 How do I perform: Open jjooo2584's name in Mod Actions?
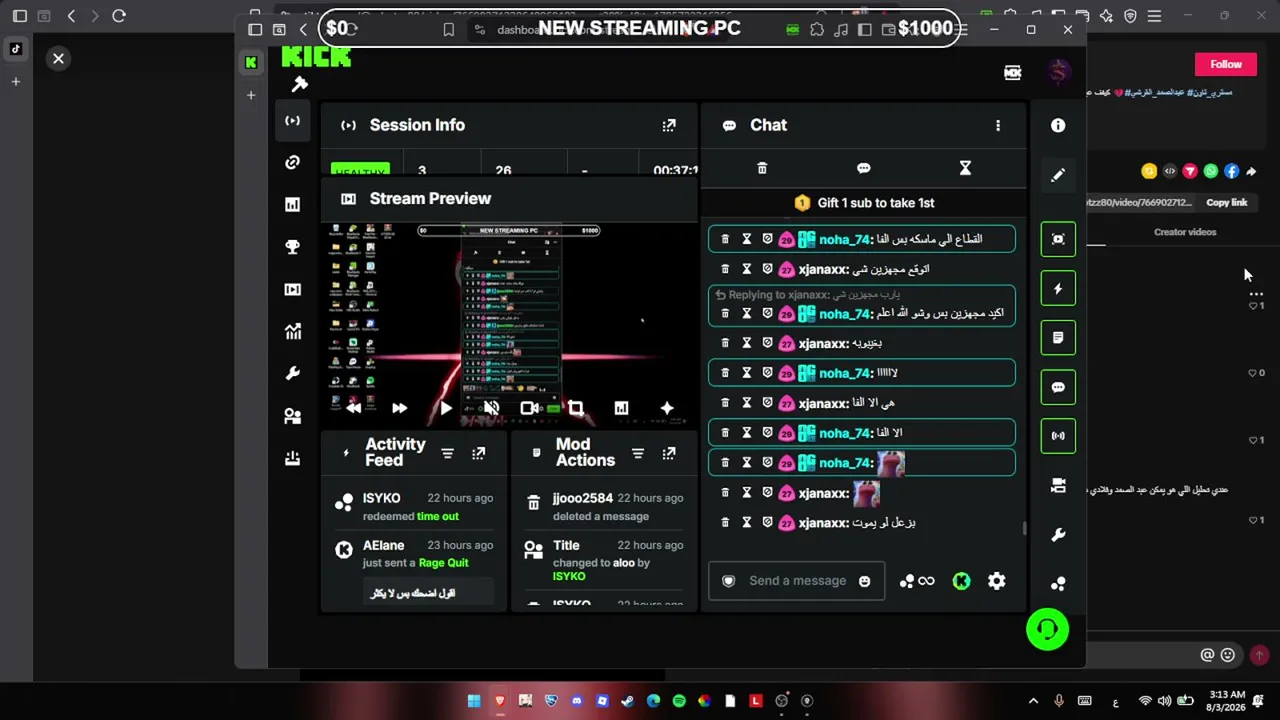pyautogui.click(x=582, y=498)
